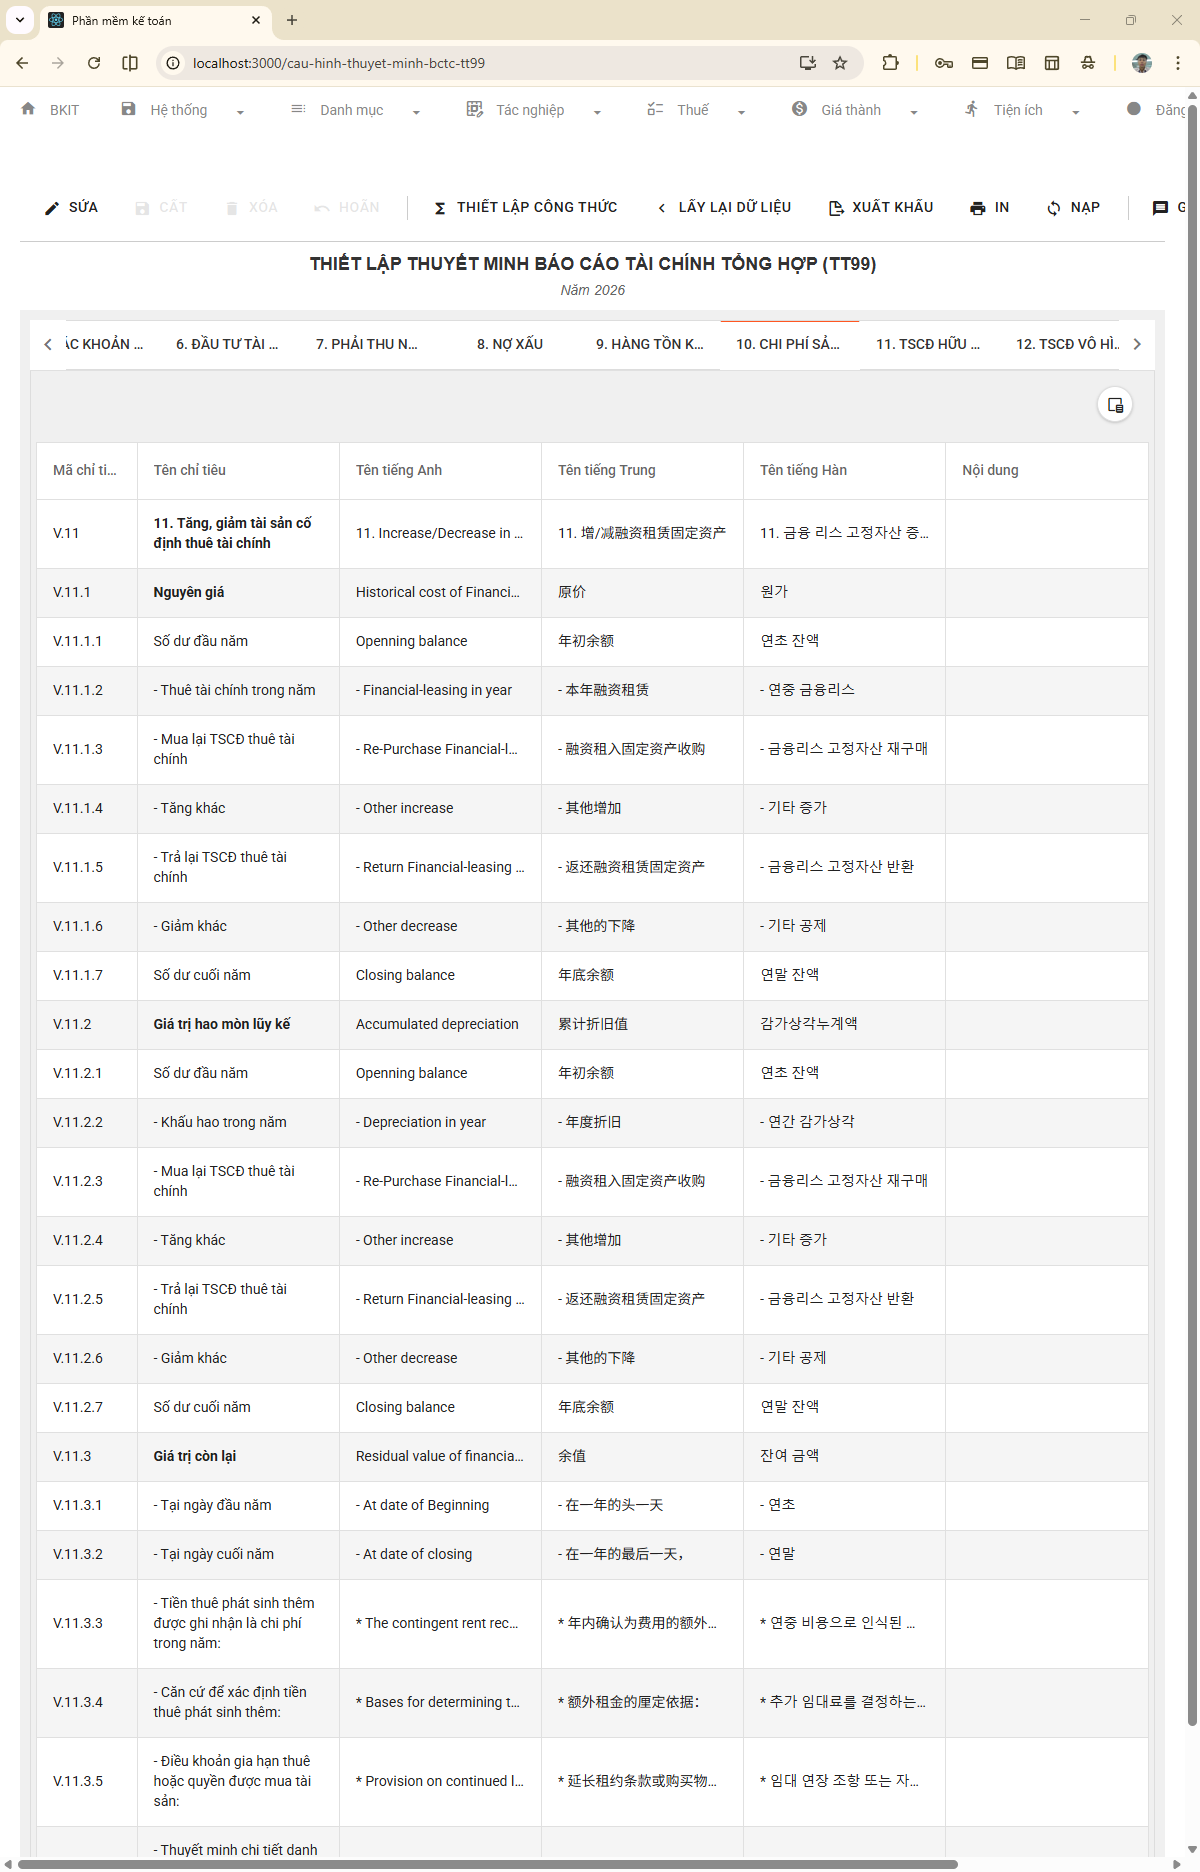
Task: Select the V.11.3.2 At date of closing cell
Action: (x=440, y=1554)
